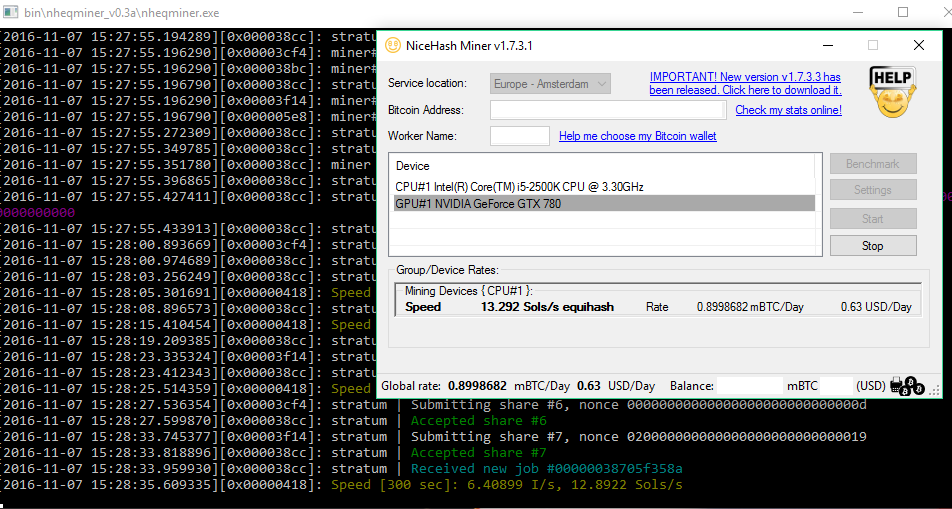
Task: Click the HELP smiley icon
Action: coord(892,92)
